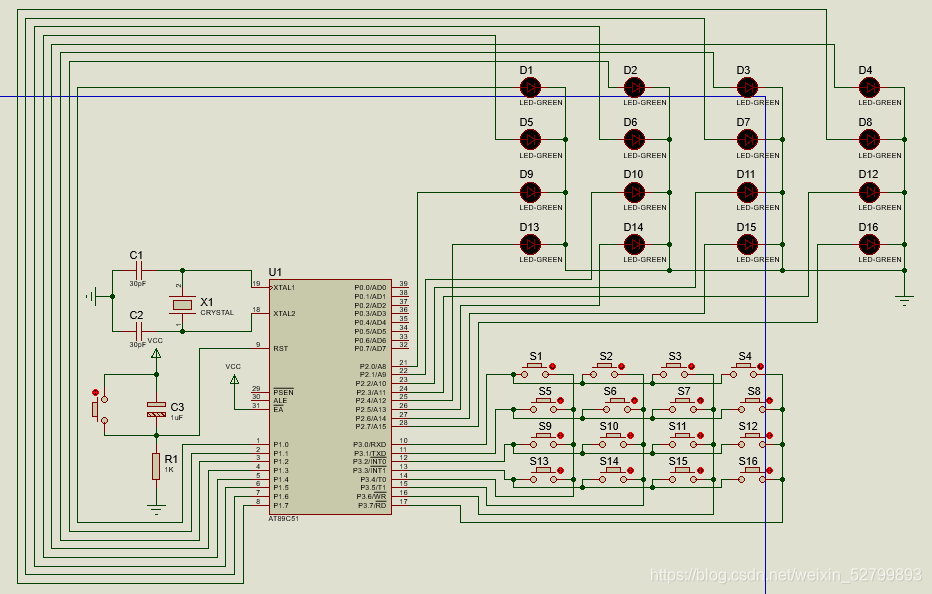Viewport: 932px width, 594px height.
Task: Toggle push button S8
Action: pyautogui.click(x=754, y=406)
